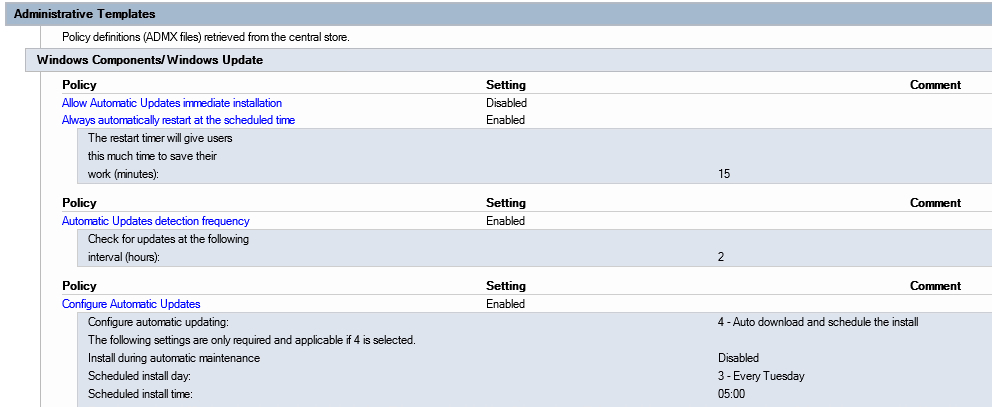992x407 pixels.
Task: Open the Always automatically restart policy link
Action: [x=178, y=120]
